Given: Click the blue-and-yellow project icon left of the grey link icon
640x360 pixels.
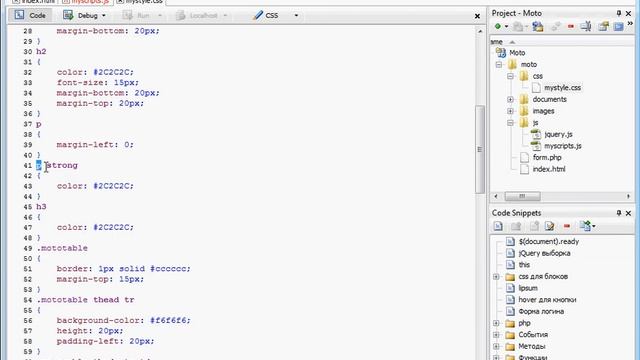Looking at the screenshot, I should (538, 27).
